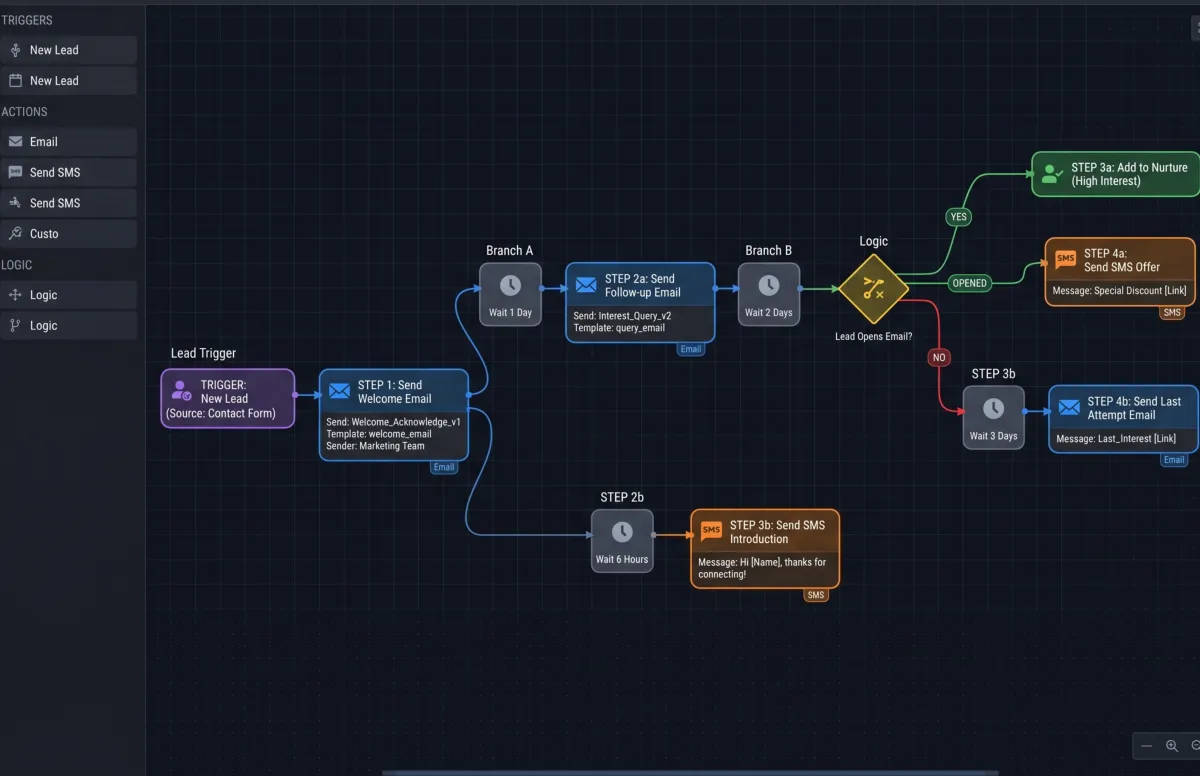Pick the Send SMS action beneath the speech-bubble one
Viewport: 1200px width, 776px height.
pyautogui.click(x=68, y=203)
